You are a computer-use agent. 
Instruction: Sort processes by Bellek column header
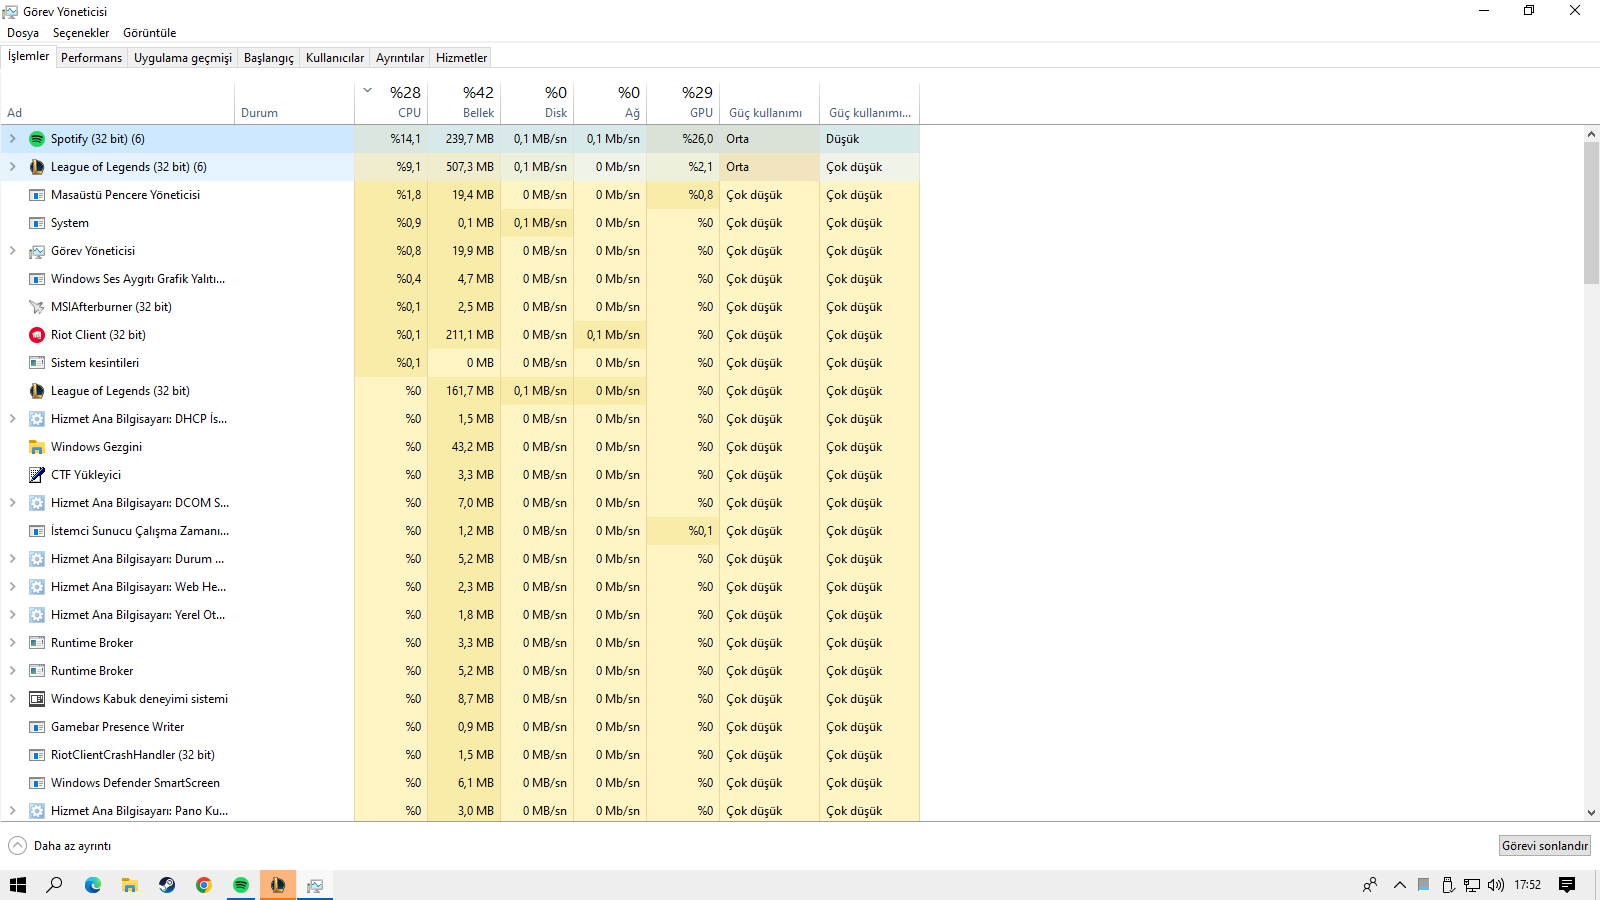pos(464,103)
